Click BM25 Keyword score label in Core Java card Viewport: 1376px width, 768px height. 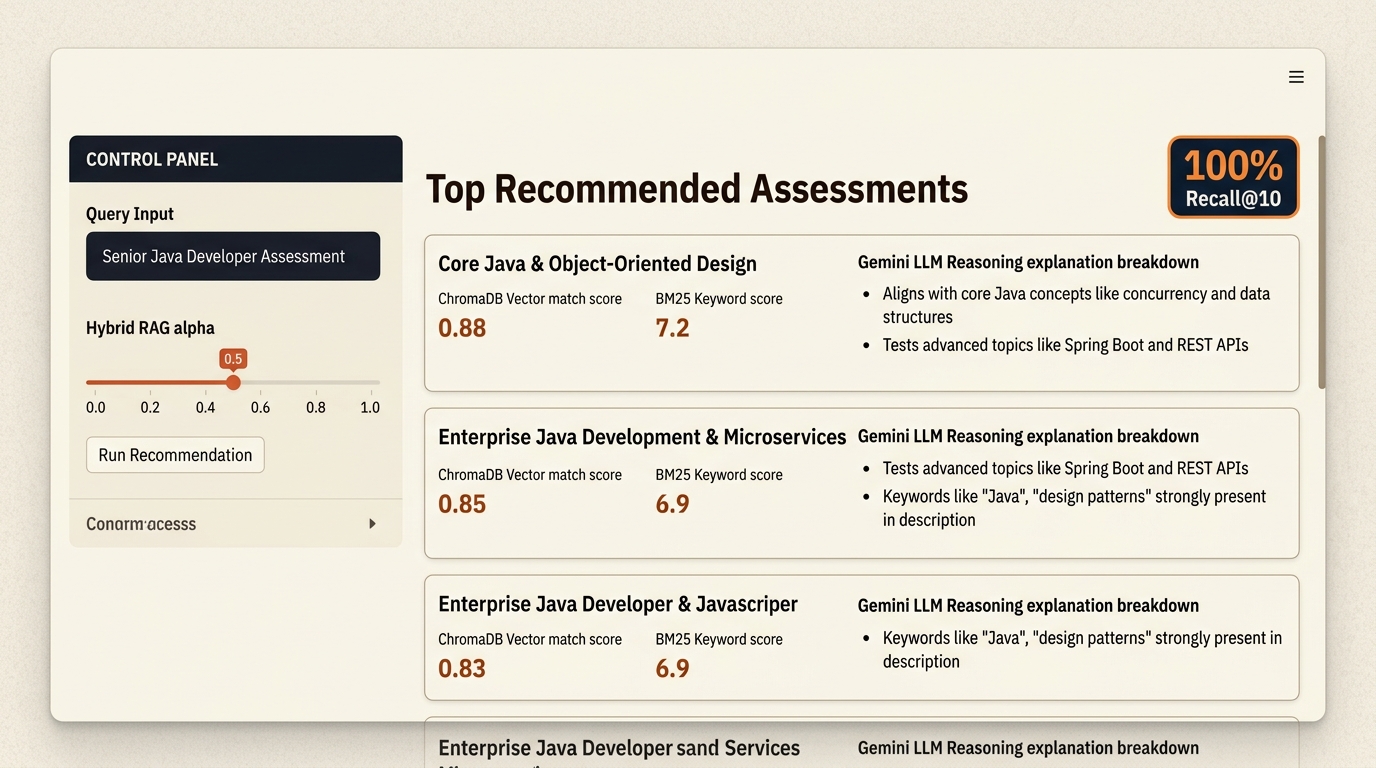click(719, 299)
